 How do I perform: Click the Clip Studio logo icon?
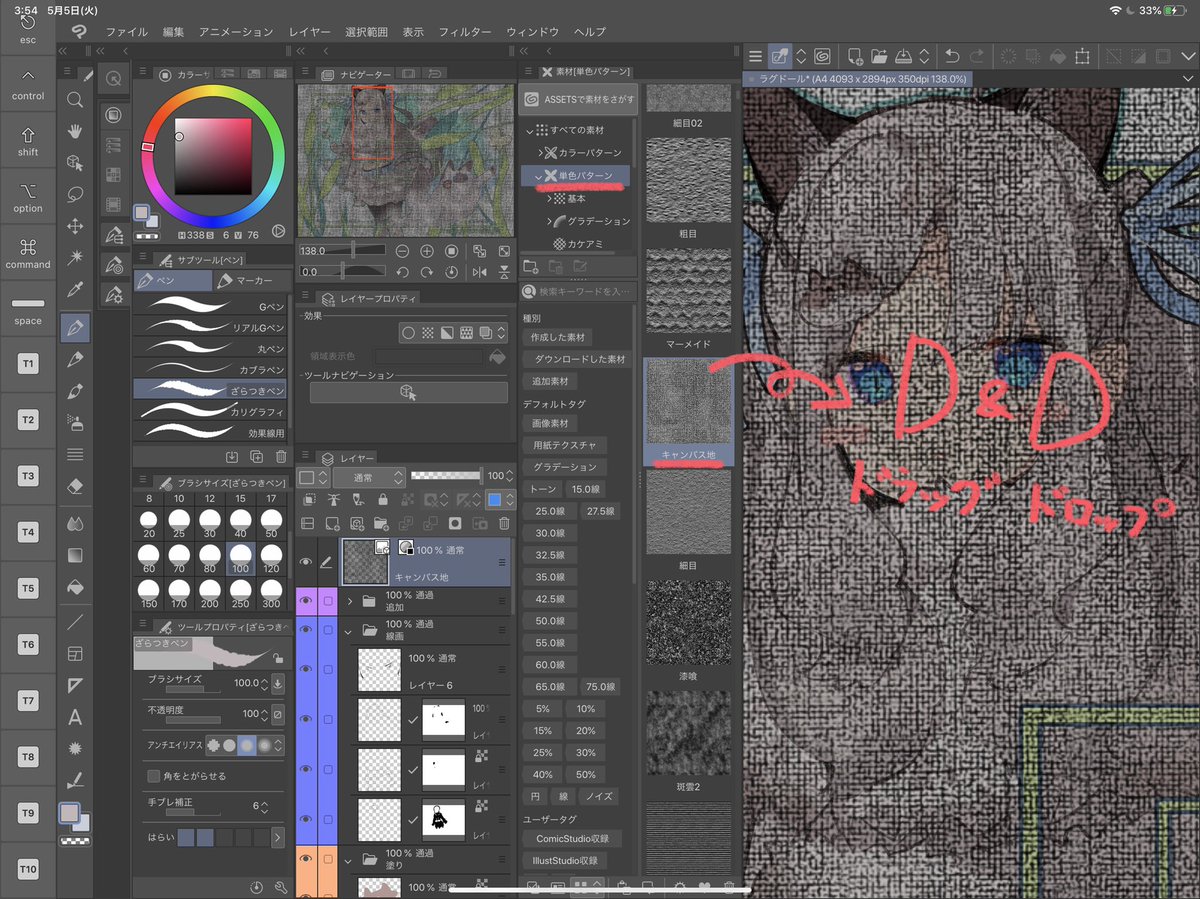(78, 31)
